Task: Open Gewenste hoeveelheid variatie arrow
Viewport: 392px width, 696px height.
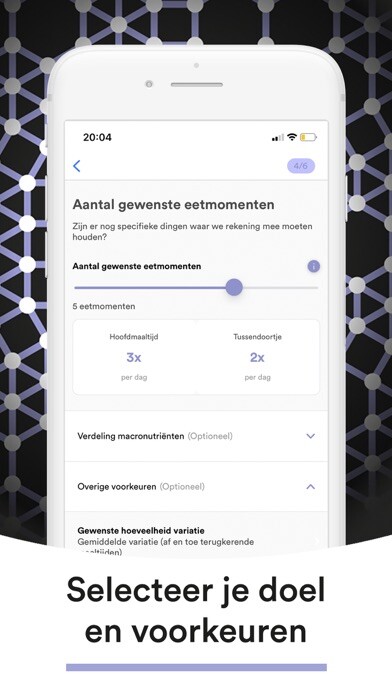Action: point(317,540)
